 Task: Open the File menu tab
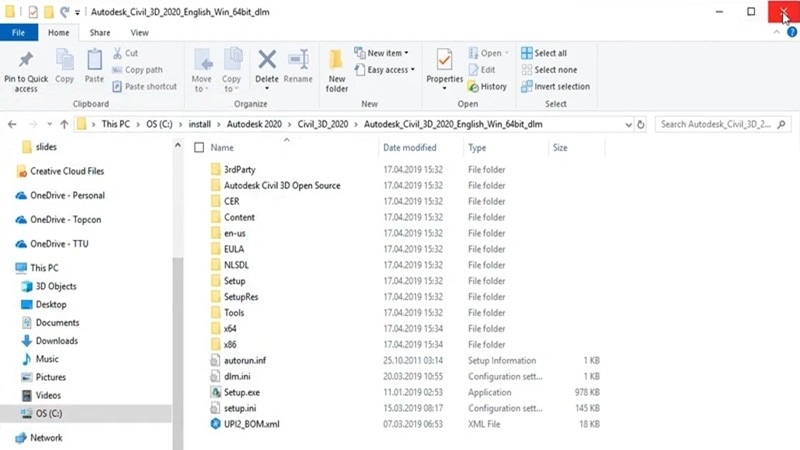tap(18, 33)
